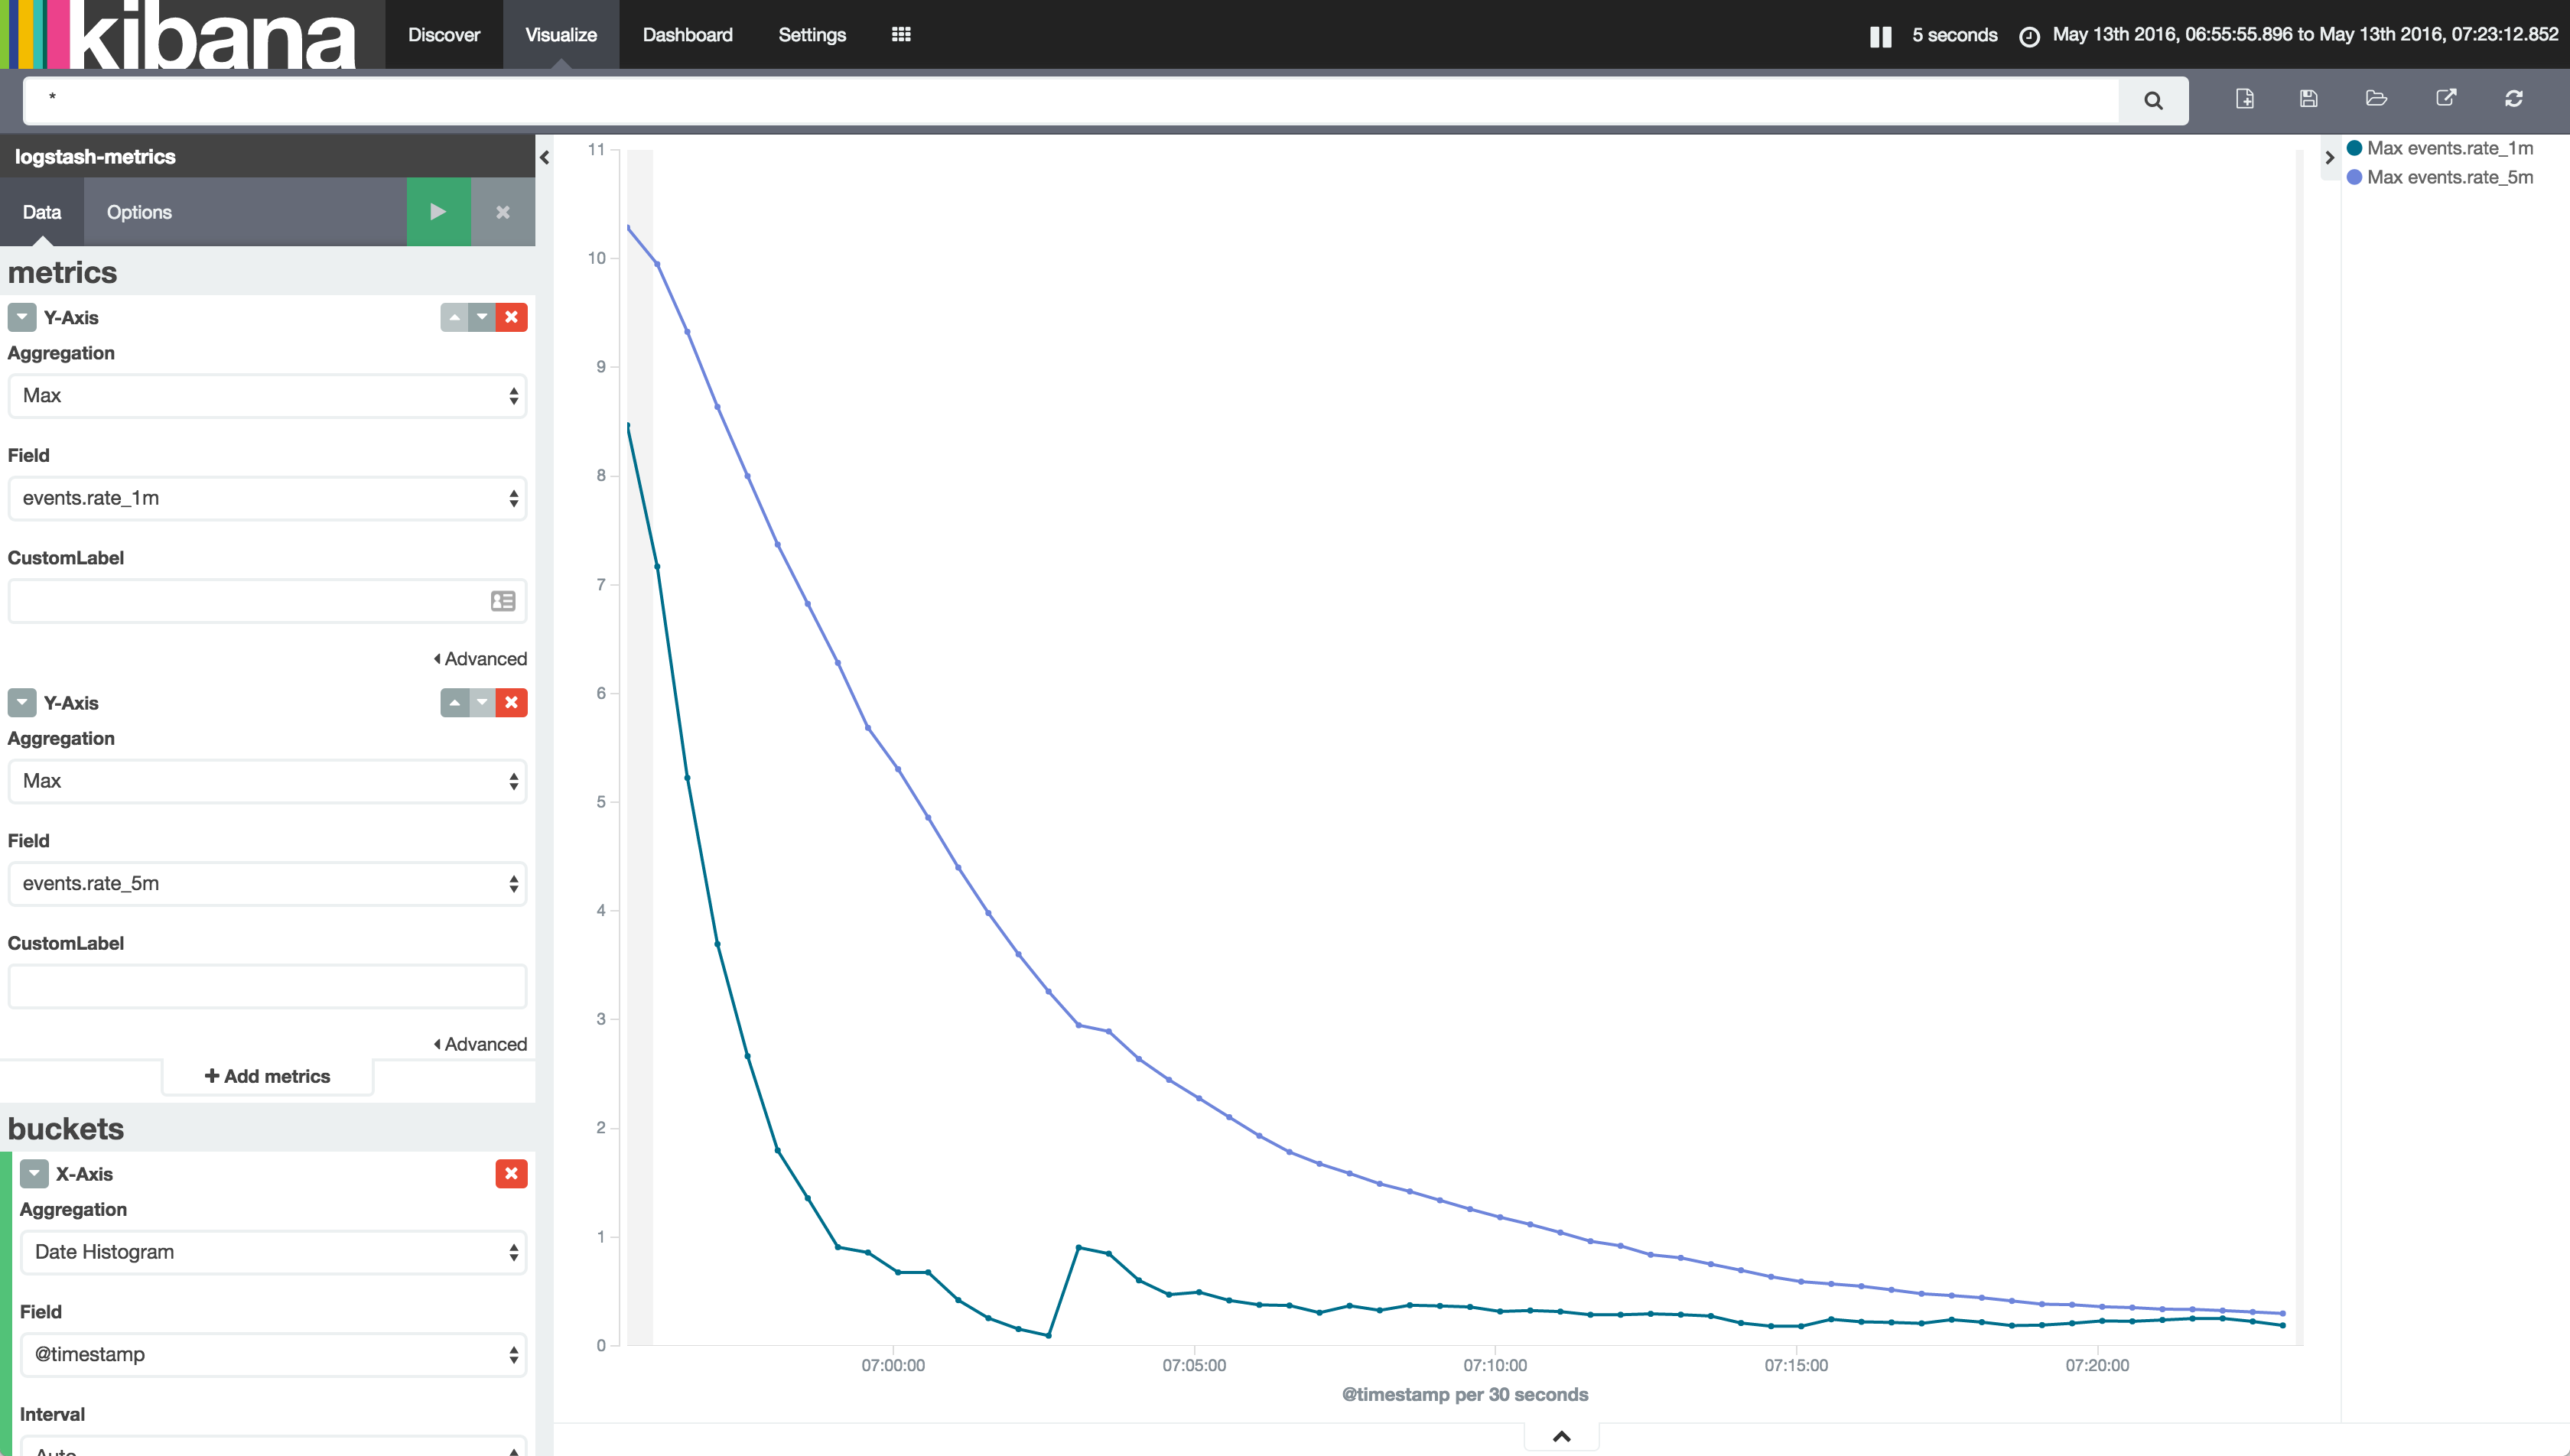Open the 5 seconds refresh interval setting
This screenshot has height=1456, width=2570.
[x=1954, y=35]
